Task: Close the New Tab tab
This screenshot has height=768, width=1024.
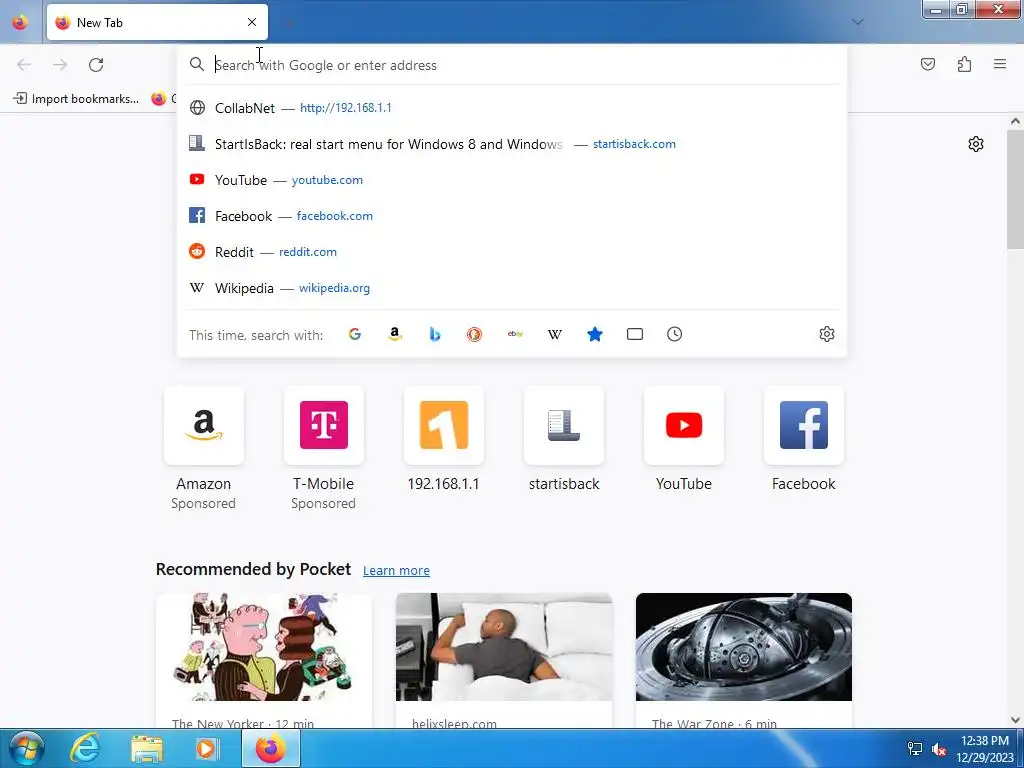Action: coord(252,22)
